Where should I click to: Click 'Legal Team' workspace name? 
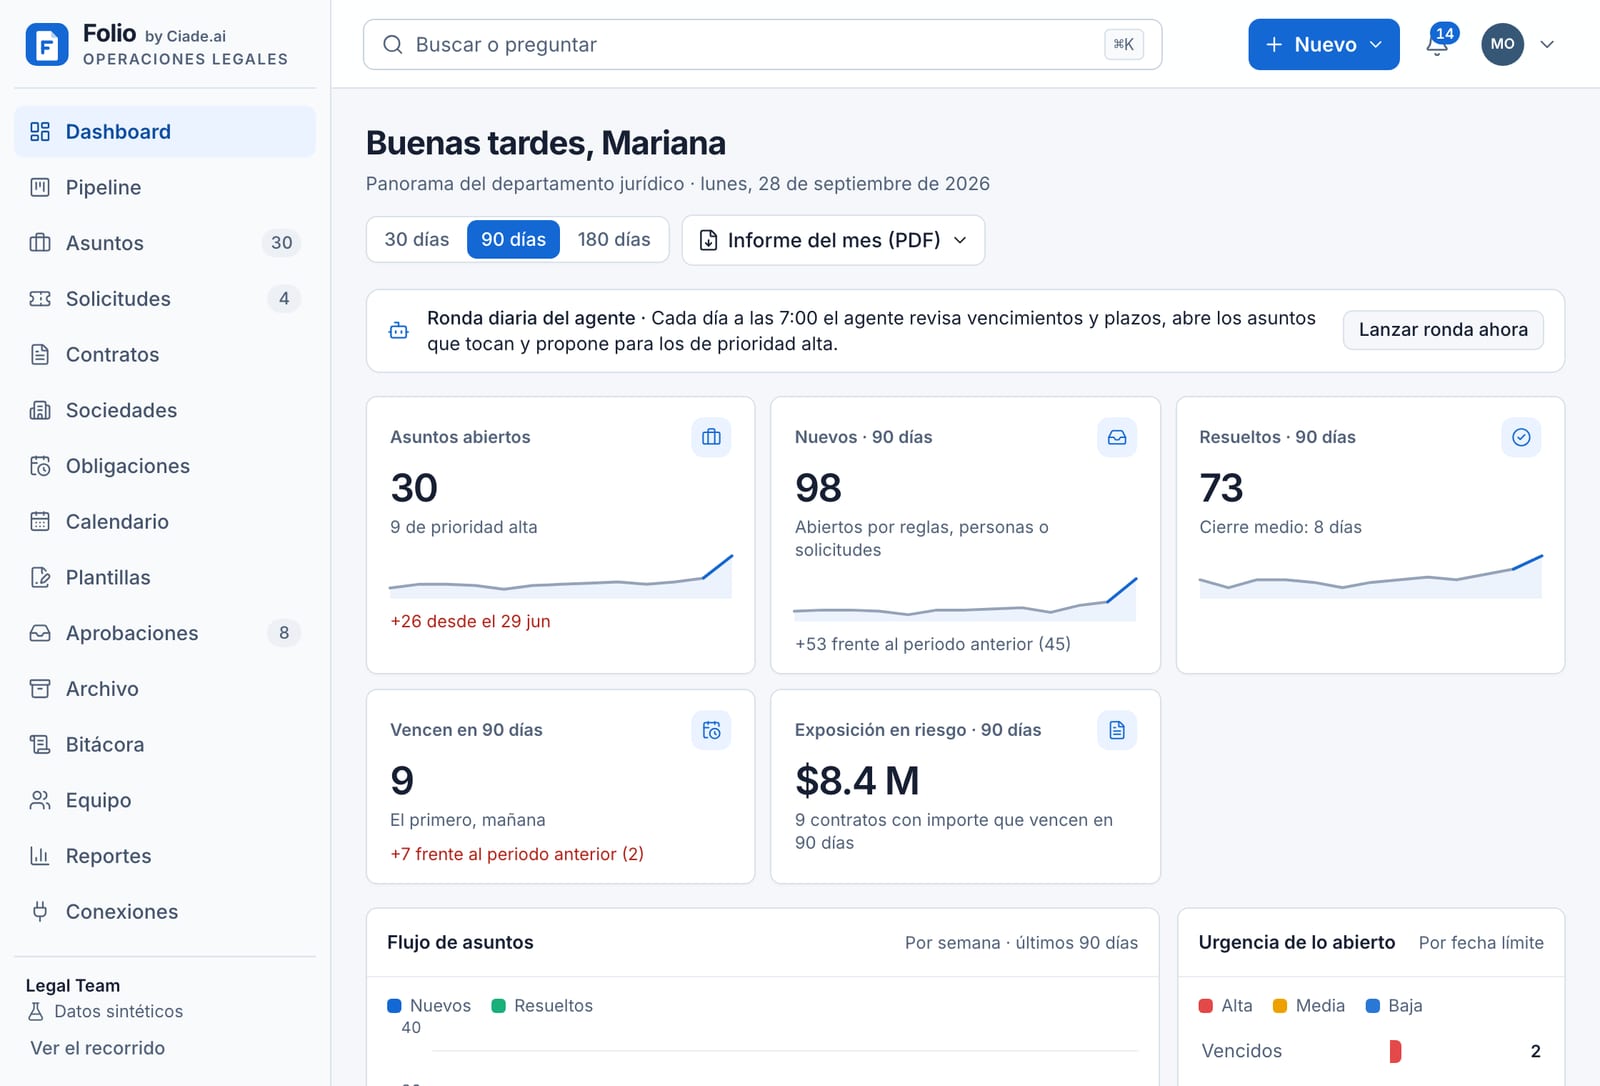73,986
